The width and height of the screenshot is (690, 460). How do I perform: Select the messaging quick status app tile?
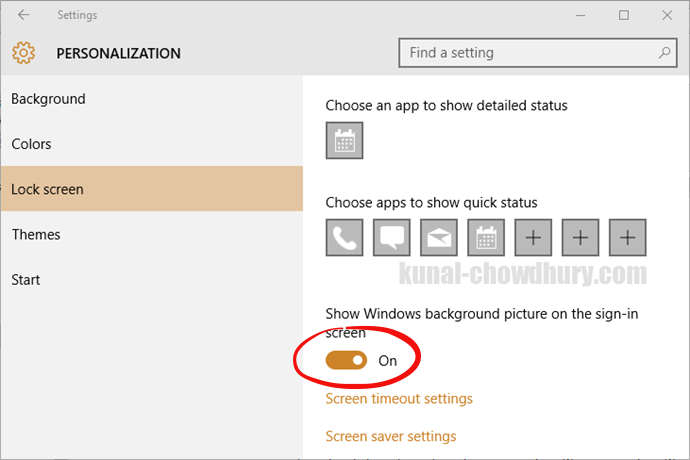392,238
